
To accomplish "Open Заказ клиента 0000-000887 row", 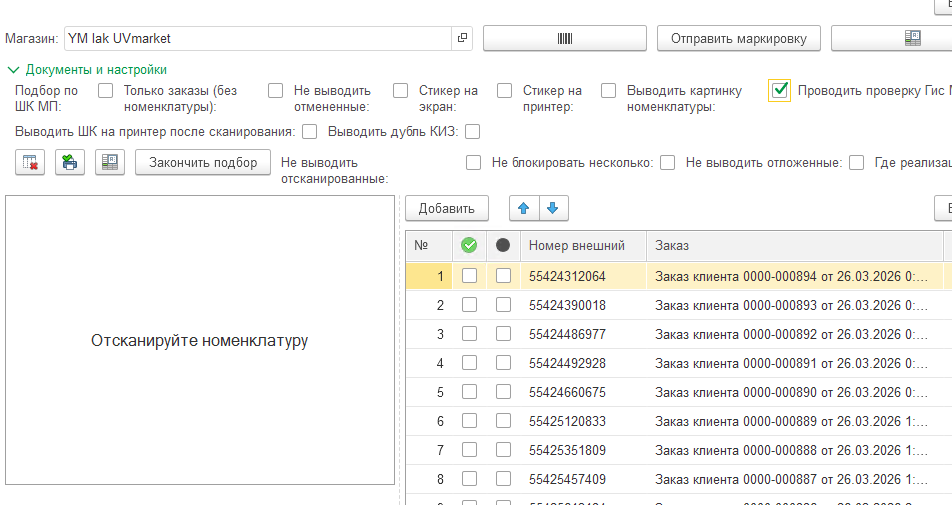I will pyautogui.click(x=795, y=480).
